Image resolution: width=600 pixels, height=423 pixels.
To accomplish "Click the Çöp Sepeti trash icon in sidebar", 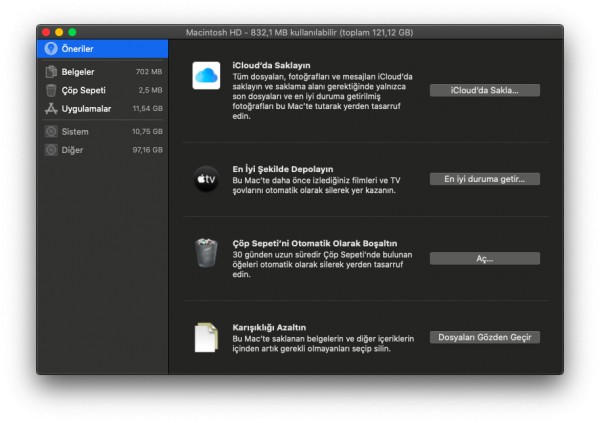I will 51,90.
